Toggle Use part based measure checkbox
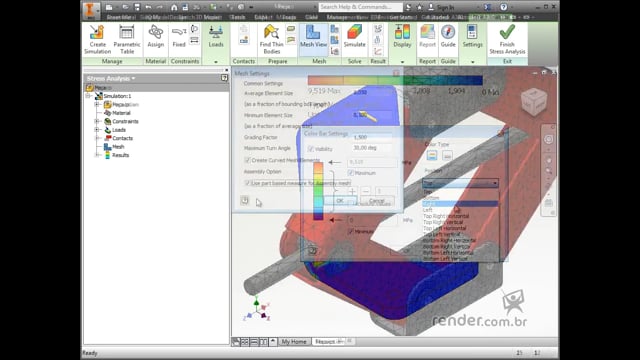Viewport: 640px width, 360px height. (x=247, y=183)
